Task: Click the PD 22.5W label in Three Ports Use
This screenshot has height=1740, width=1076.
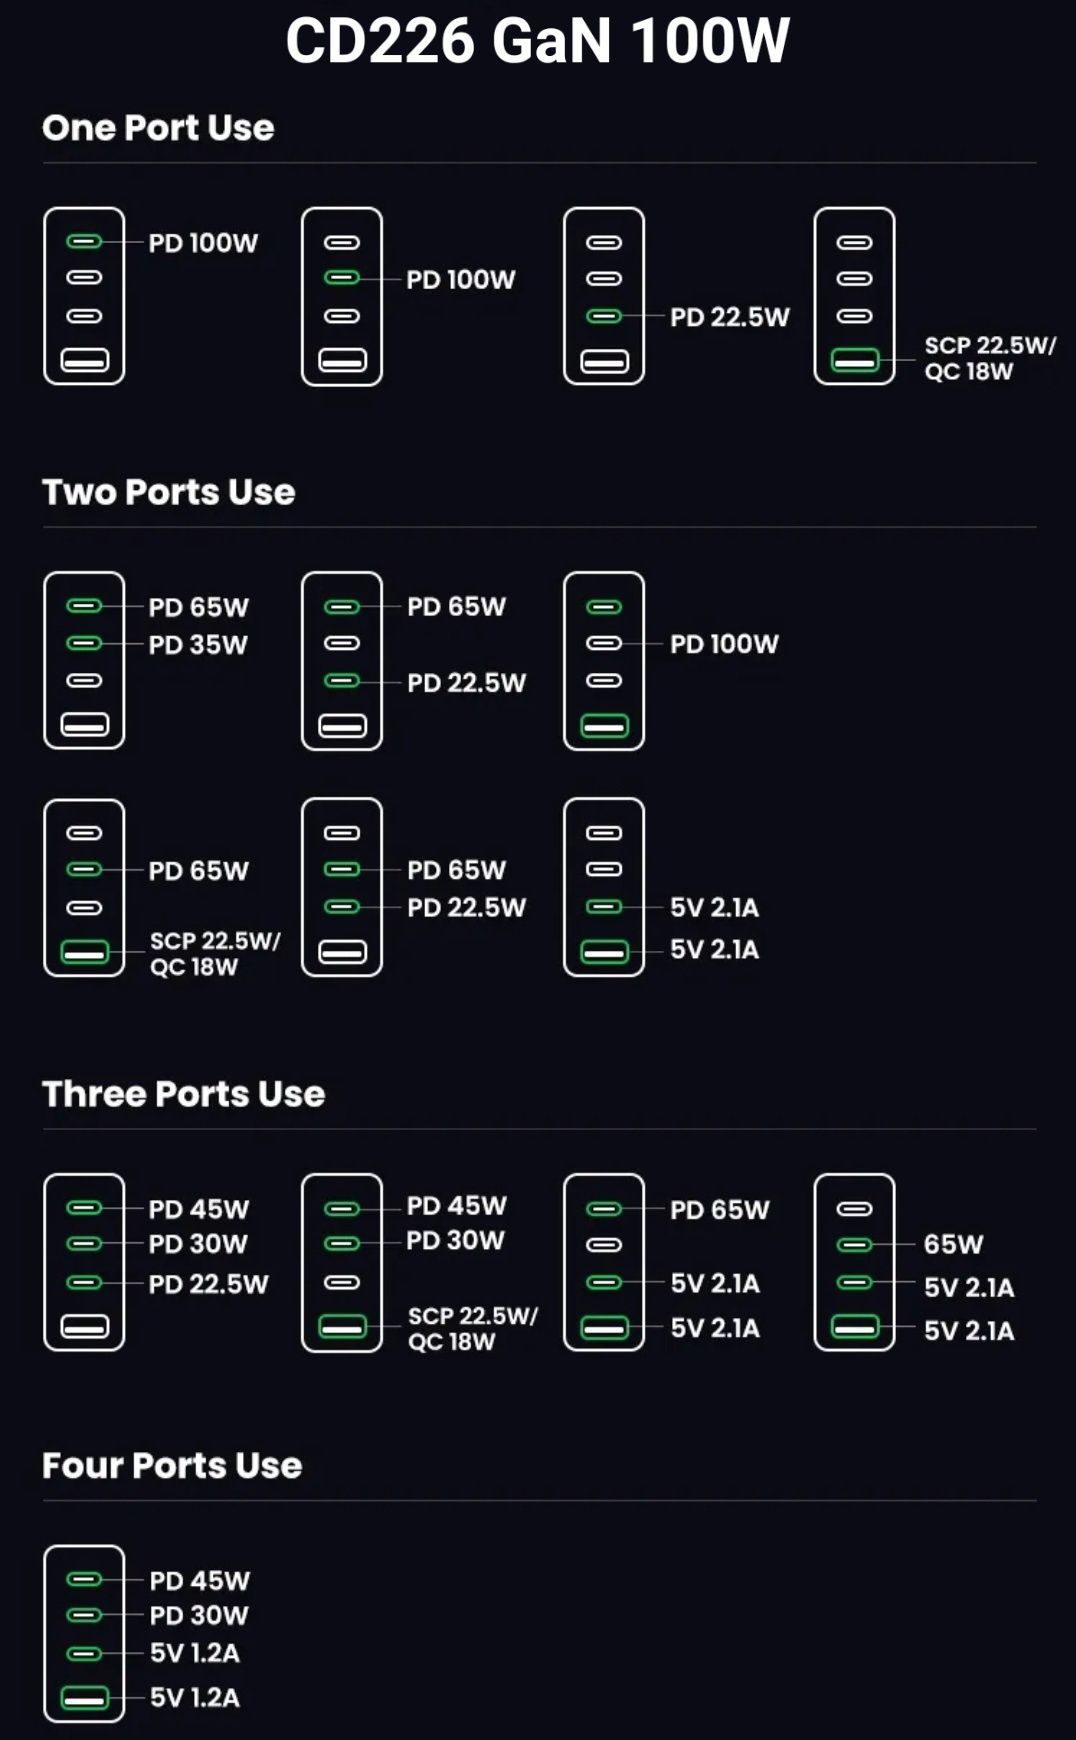Action: click(209, 1284)
